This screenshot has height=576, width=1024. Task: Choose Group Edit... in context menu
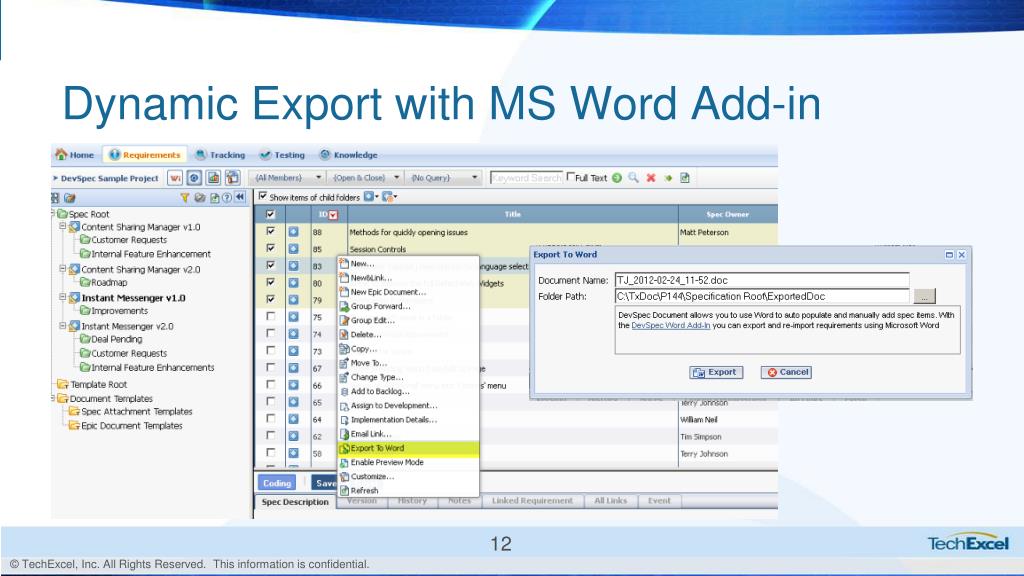pyautogui.click(x=409, y=320)
